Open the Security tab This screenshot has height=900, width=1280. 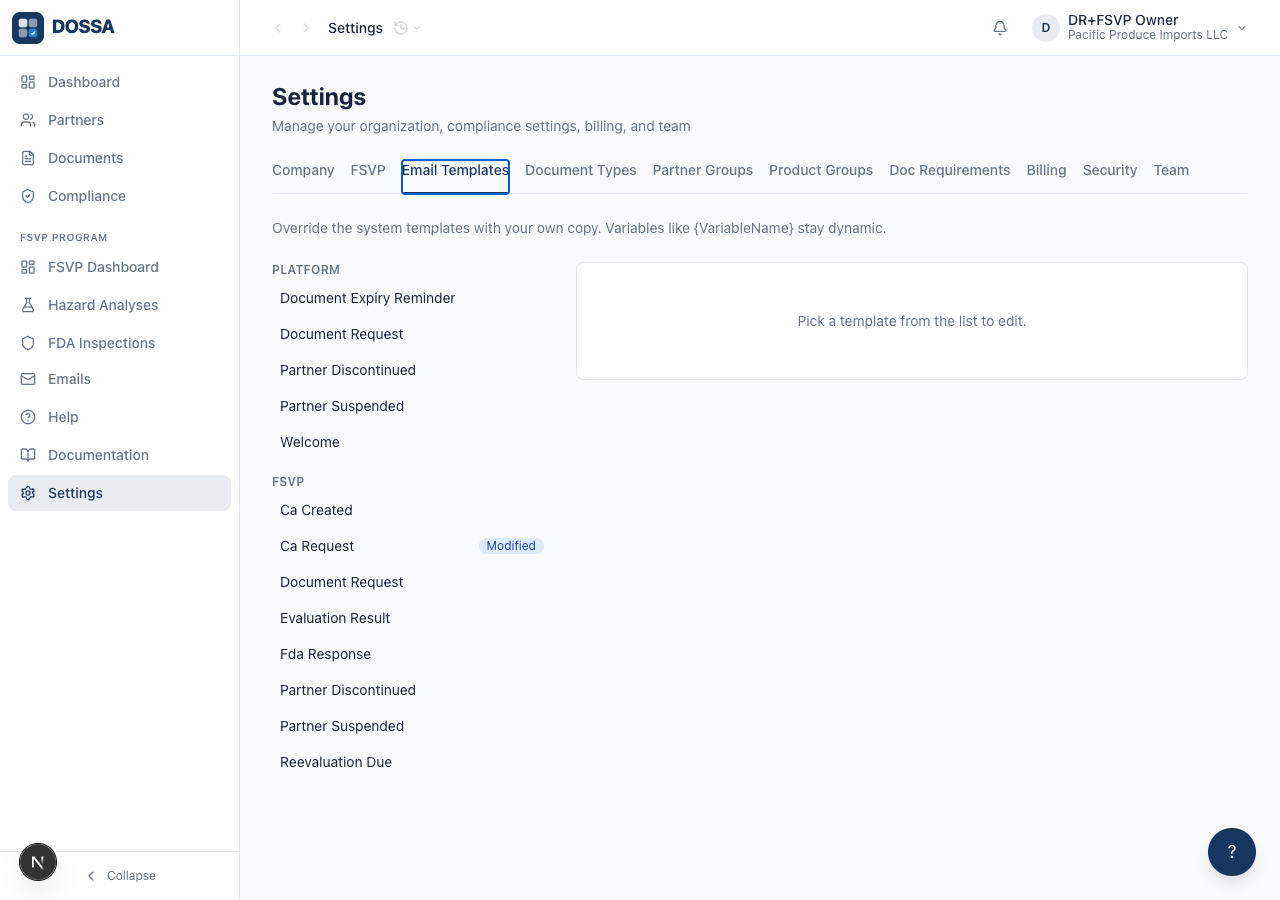(x=1110, y=170)
